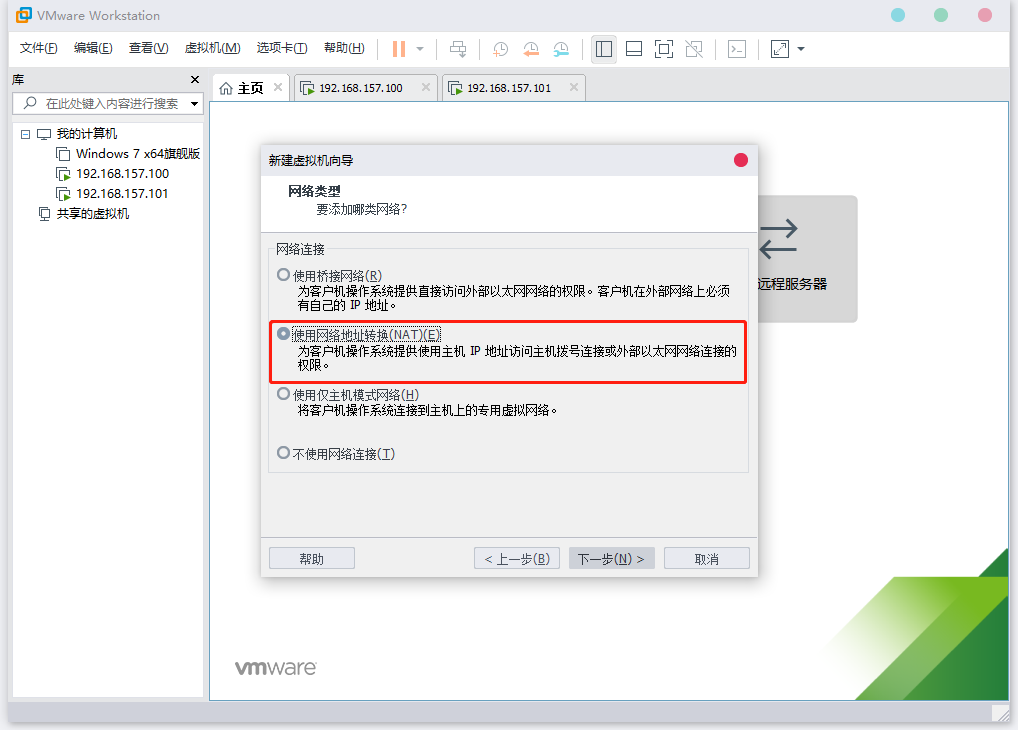Toggle the library sidebar view icon
Viewport: 1018px width, 730px height.
pyautogui.click(x=604, y=49)
